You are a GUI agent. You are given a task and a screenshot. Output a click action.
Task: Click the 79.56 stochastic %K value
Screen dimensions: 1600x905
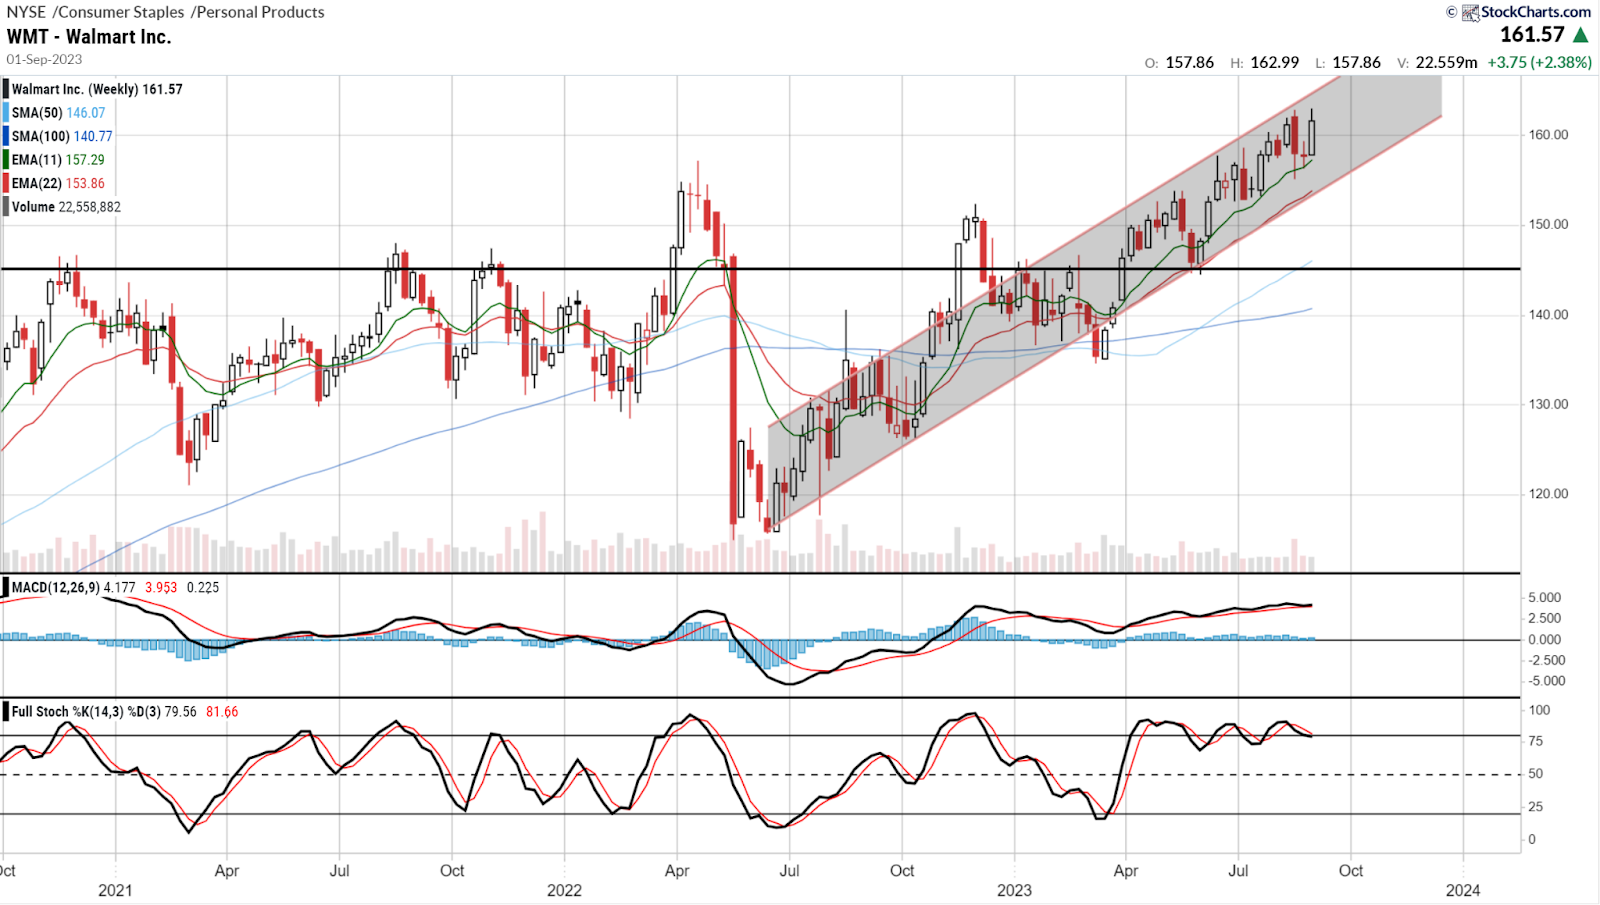point(180,712)
